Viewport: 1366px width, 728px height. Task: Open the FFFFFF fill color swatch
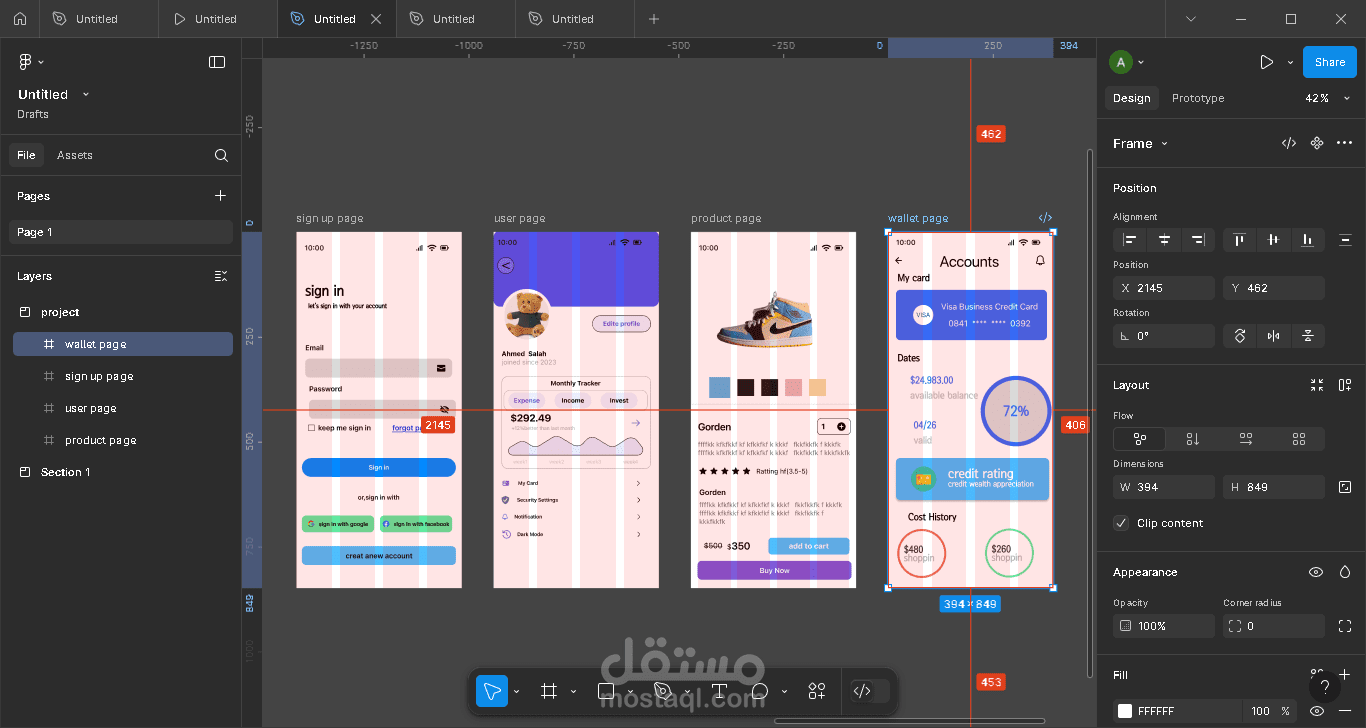coord(1125,711)
